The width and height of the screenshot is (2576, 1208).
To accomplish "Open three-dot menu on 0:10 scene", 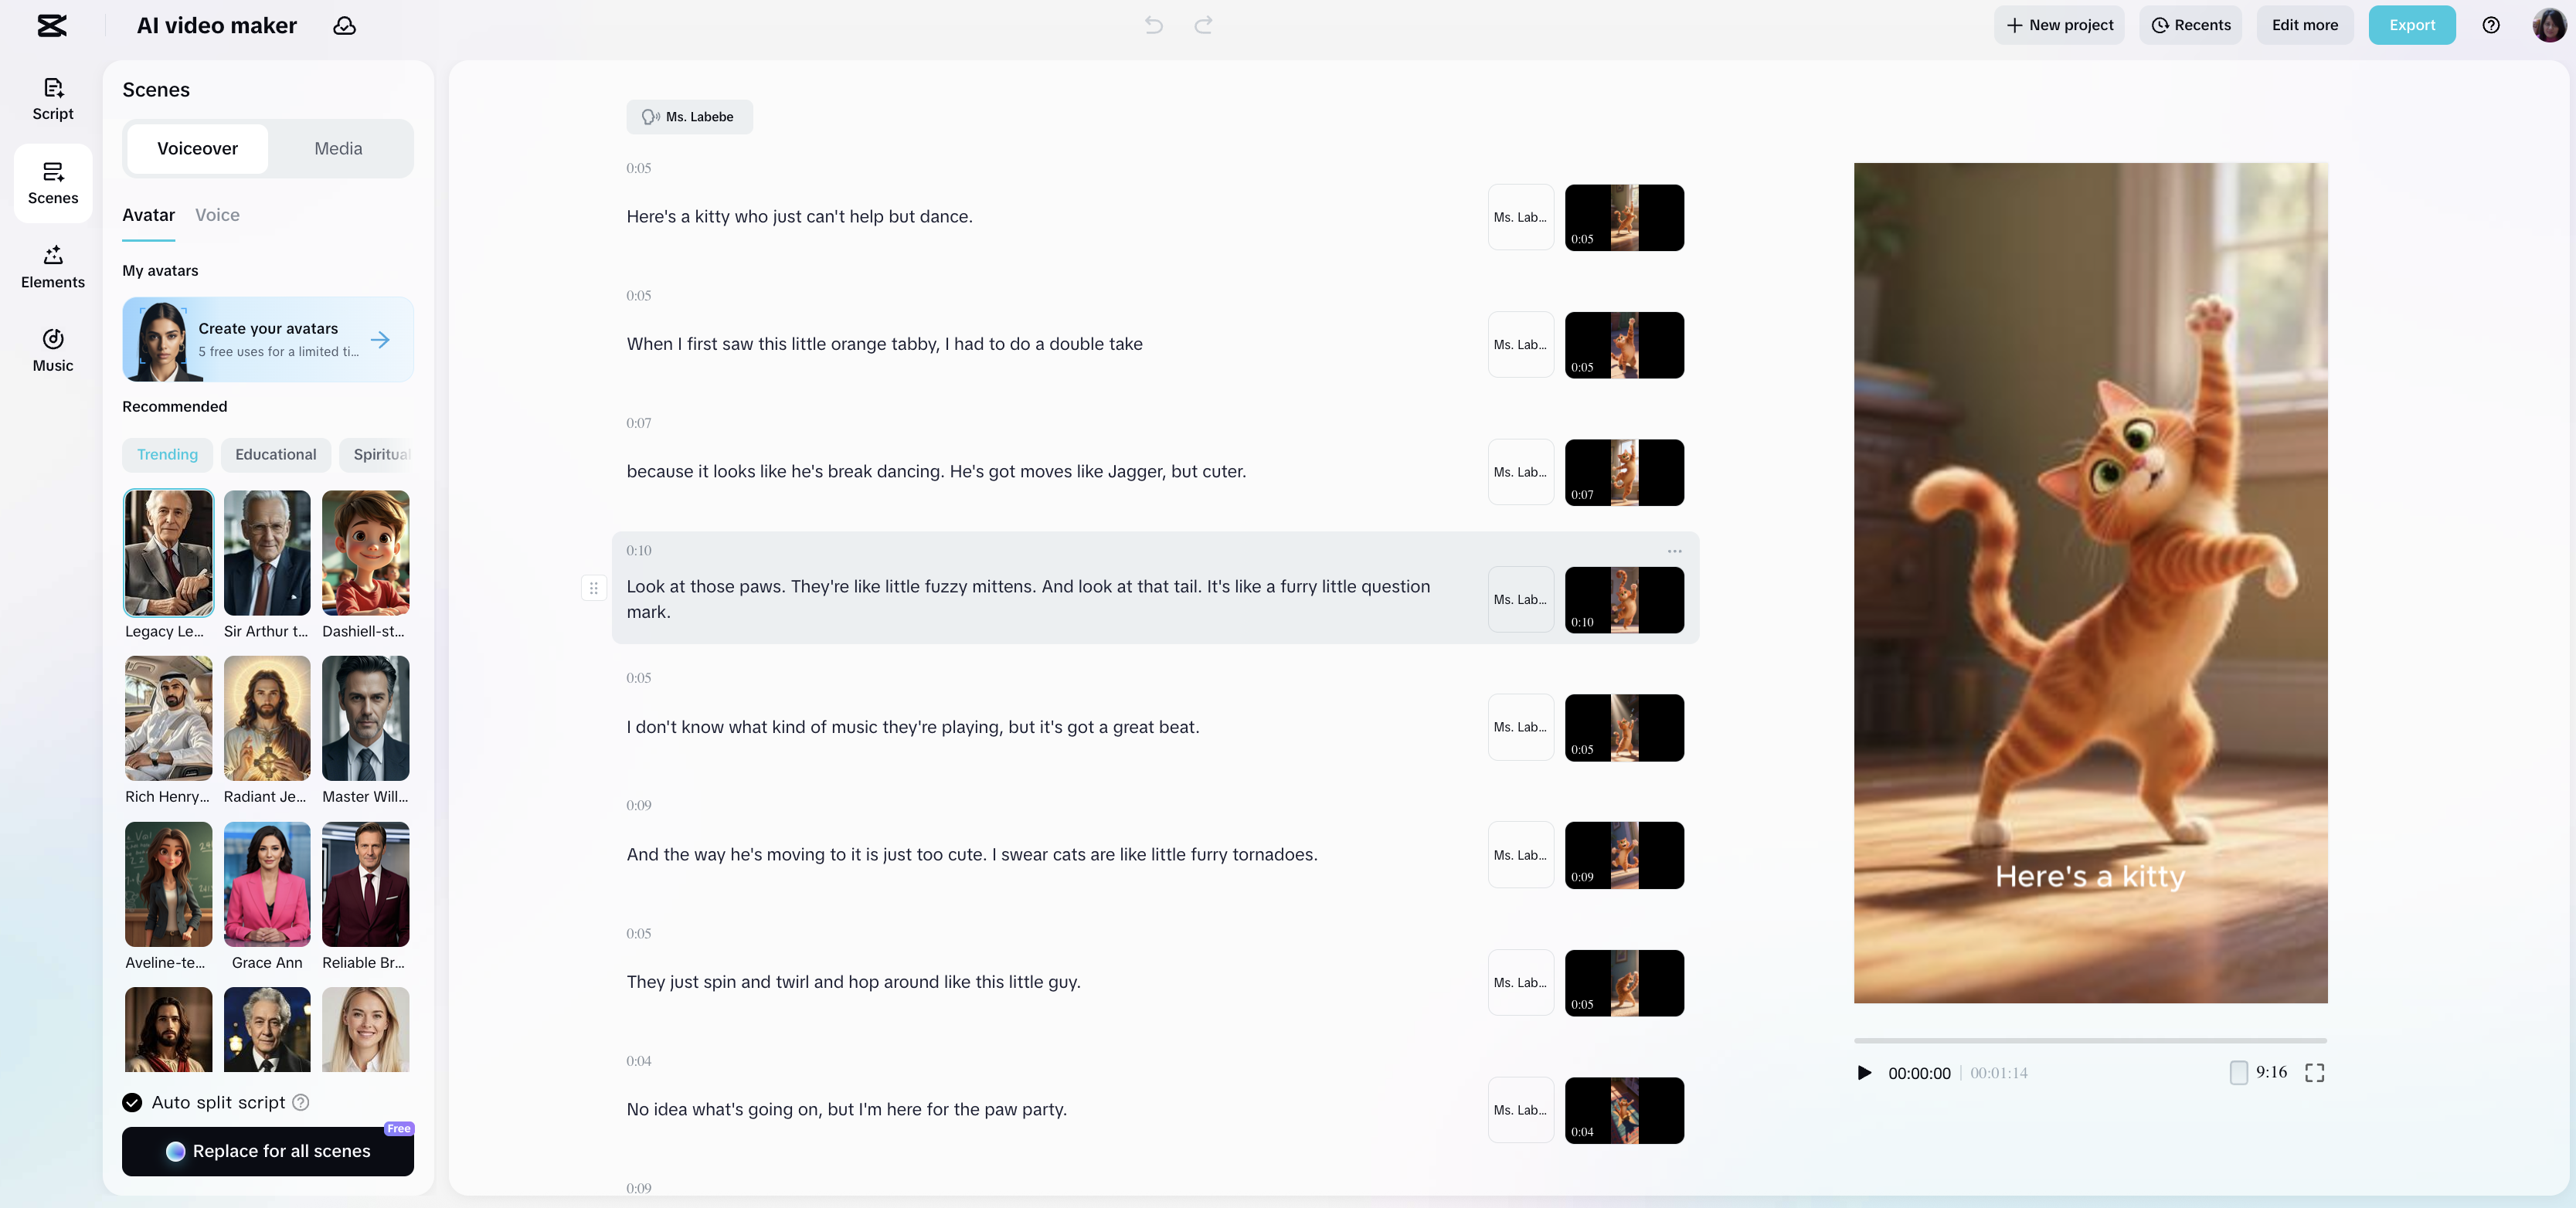I will coord(1674,551).
